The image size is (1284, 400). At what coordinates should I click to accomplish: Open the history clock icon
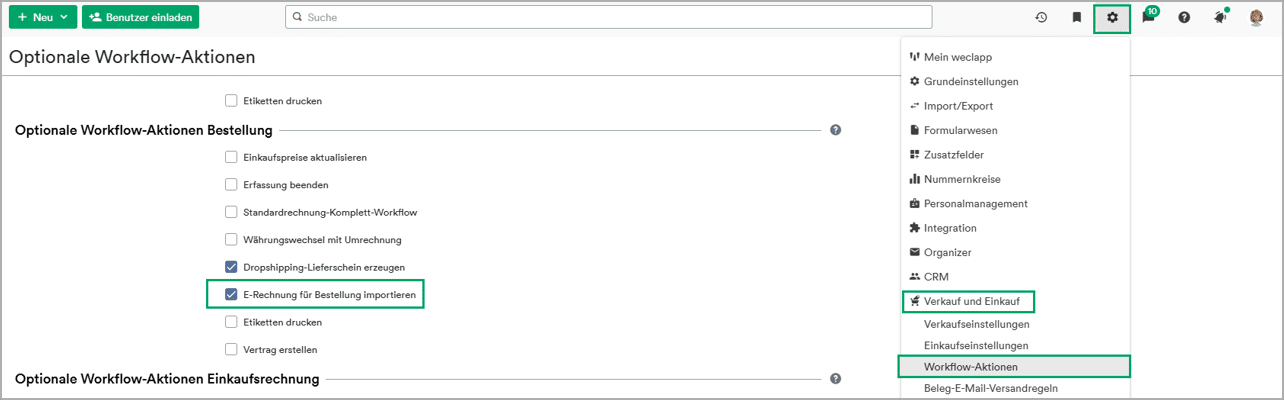(x=1041, y=17)
